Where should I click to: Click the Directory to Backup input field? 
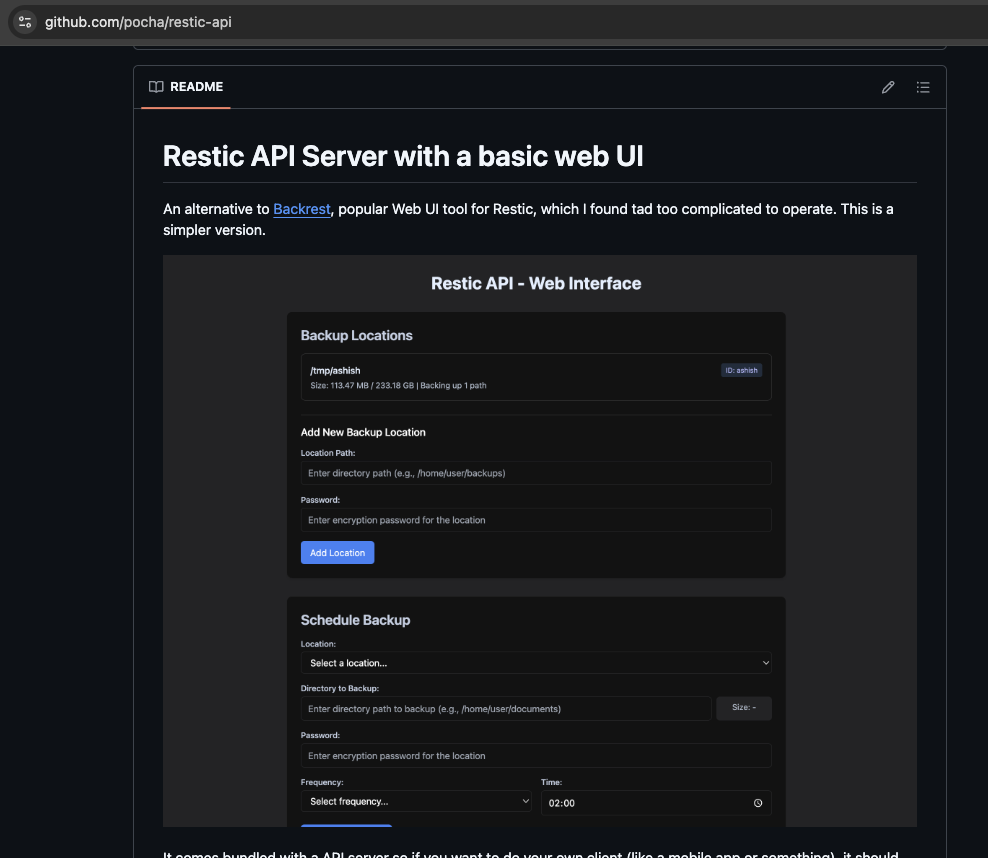click(506, 709)
